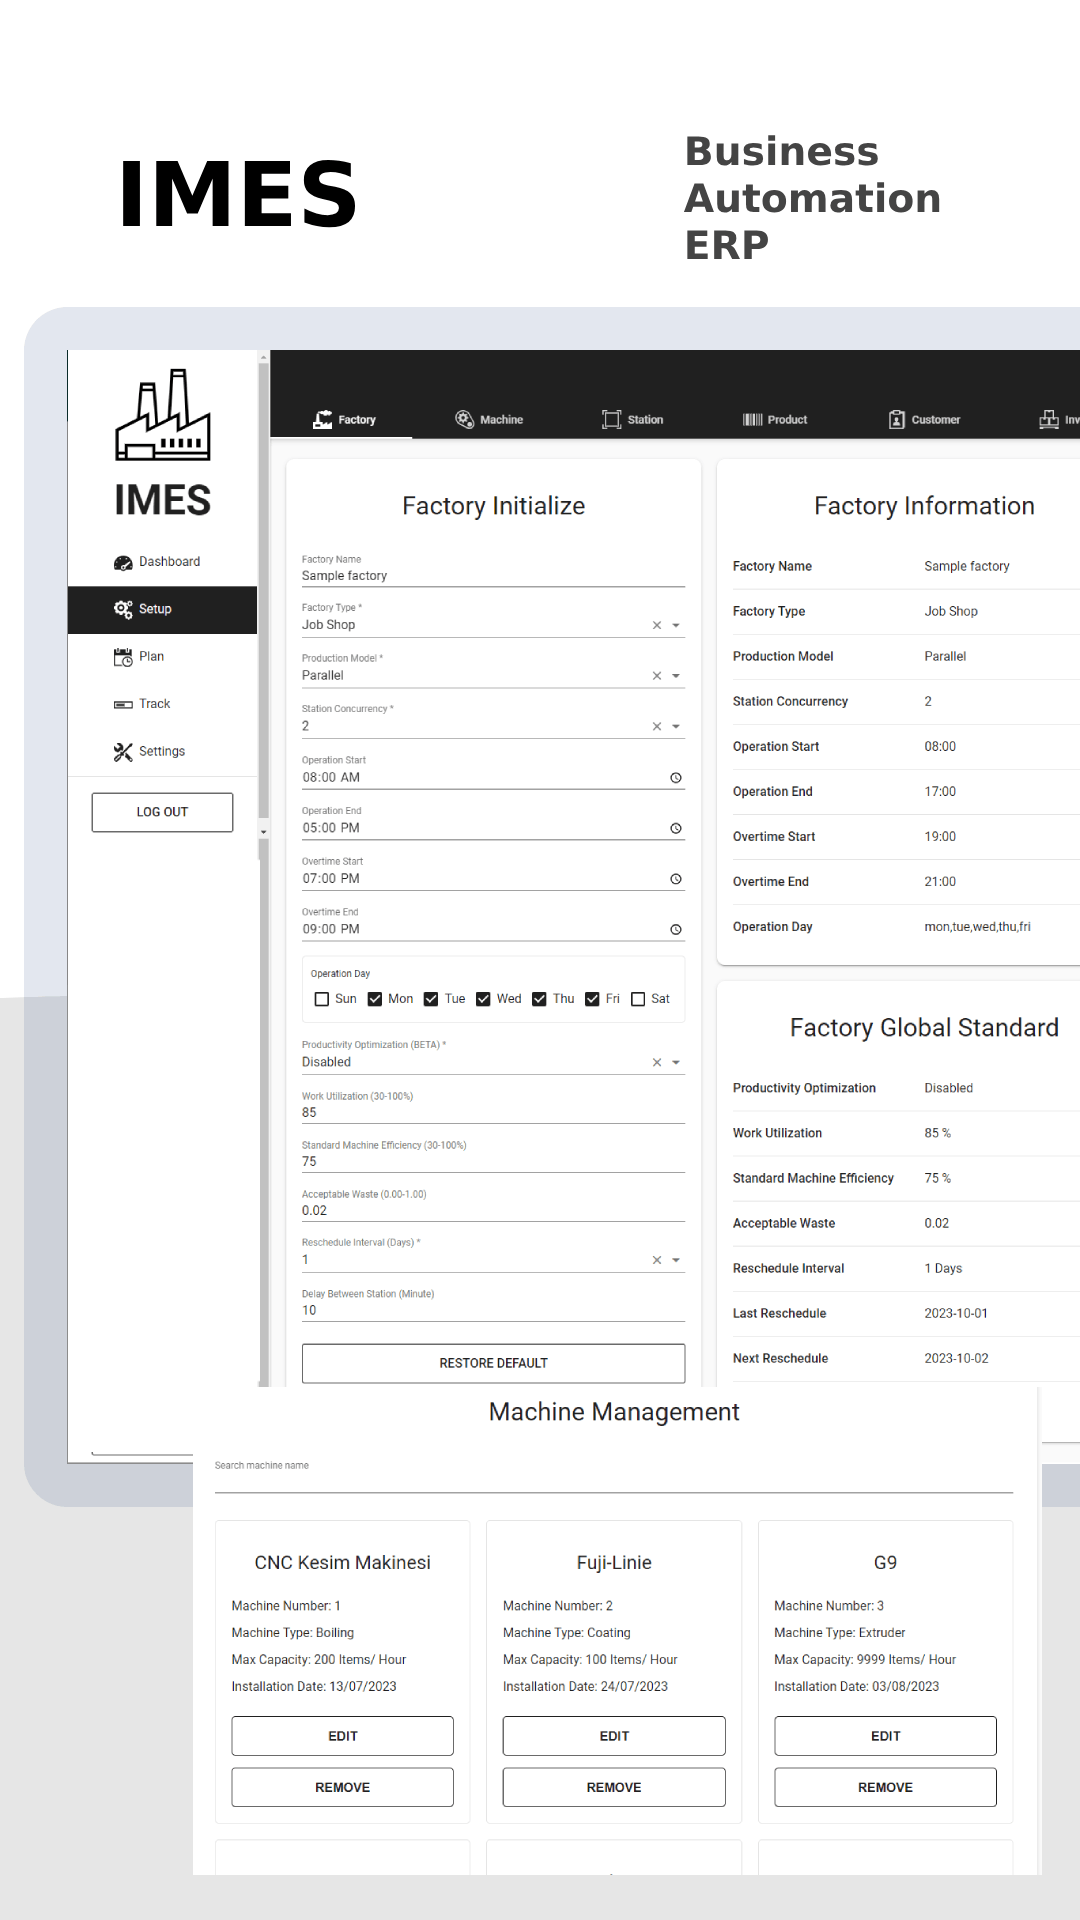Open Track from the sidebar
The height and width of the screenshot is (1920, 1080).
point(162,705)
